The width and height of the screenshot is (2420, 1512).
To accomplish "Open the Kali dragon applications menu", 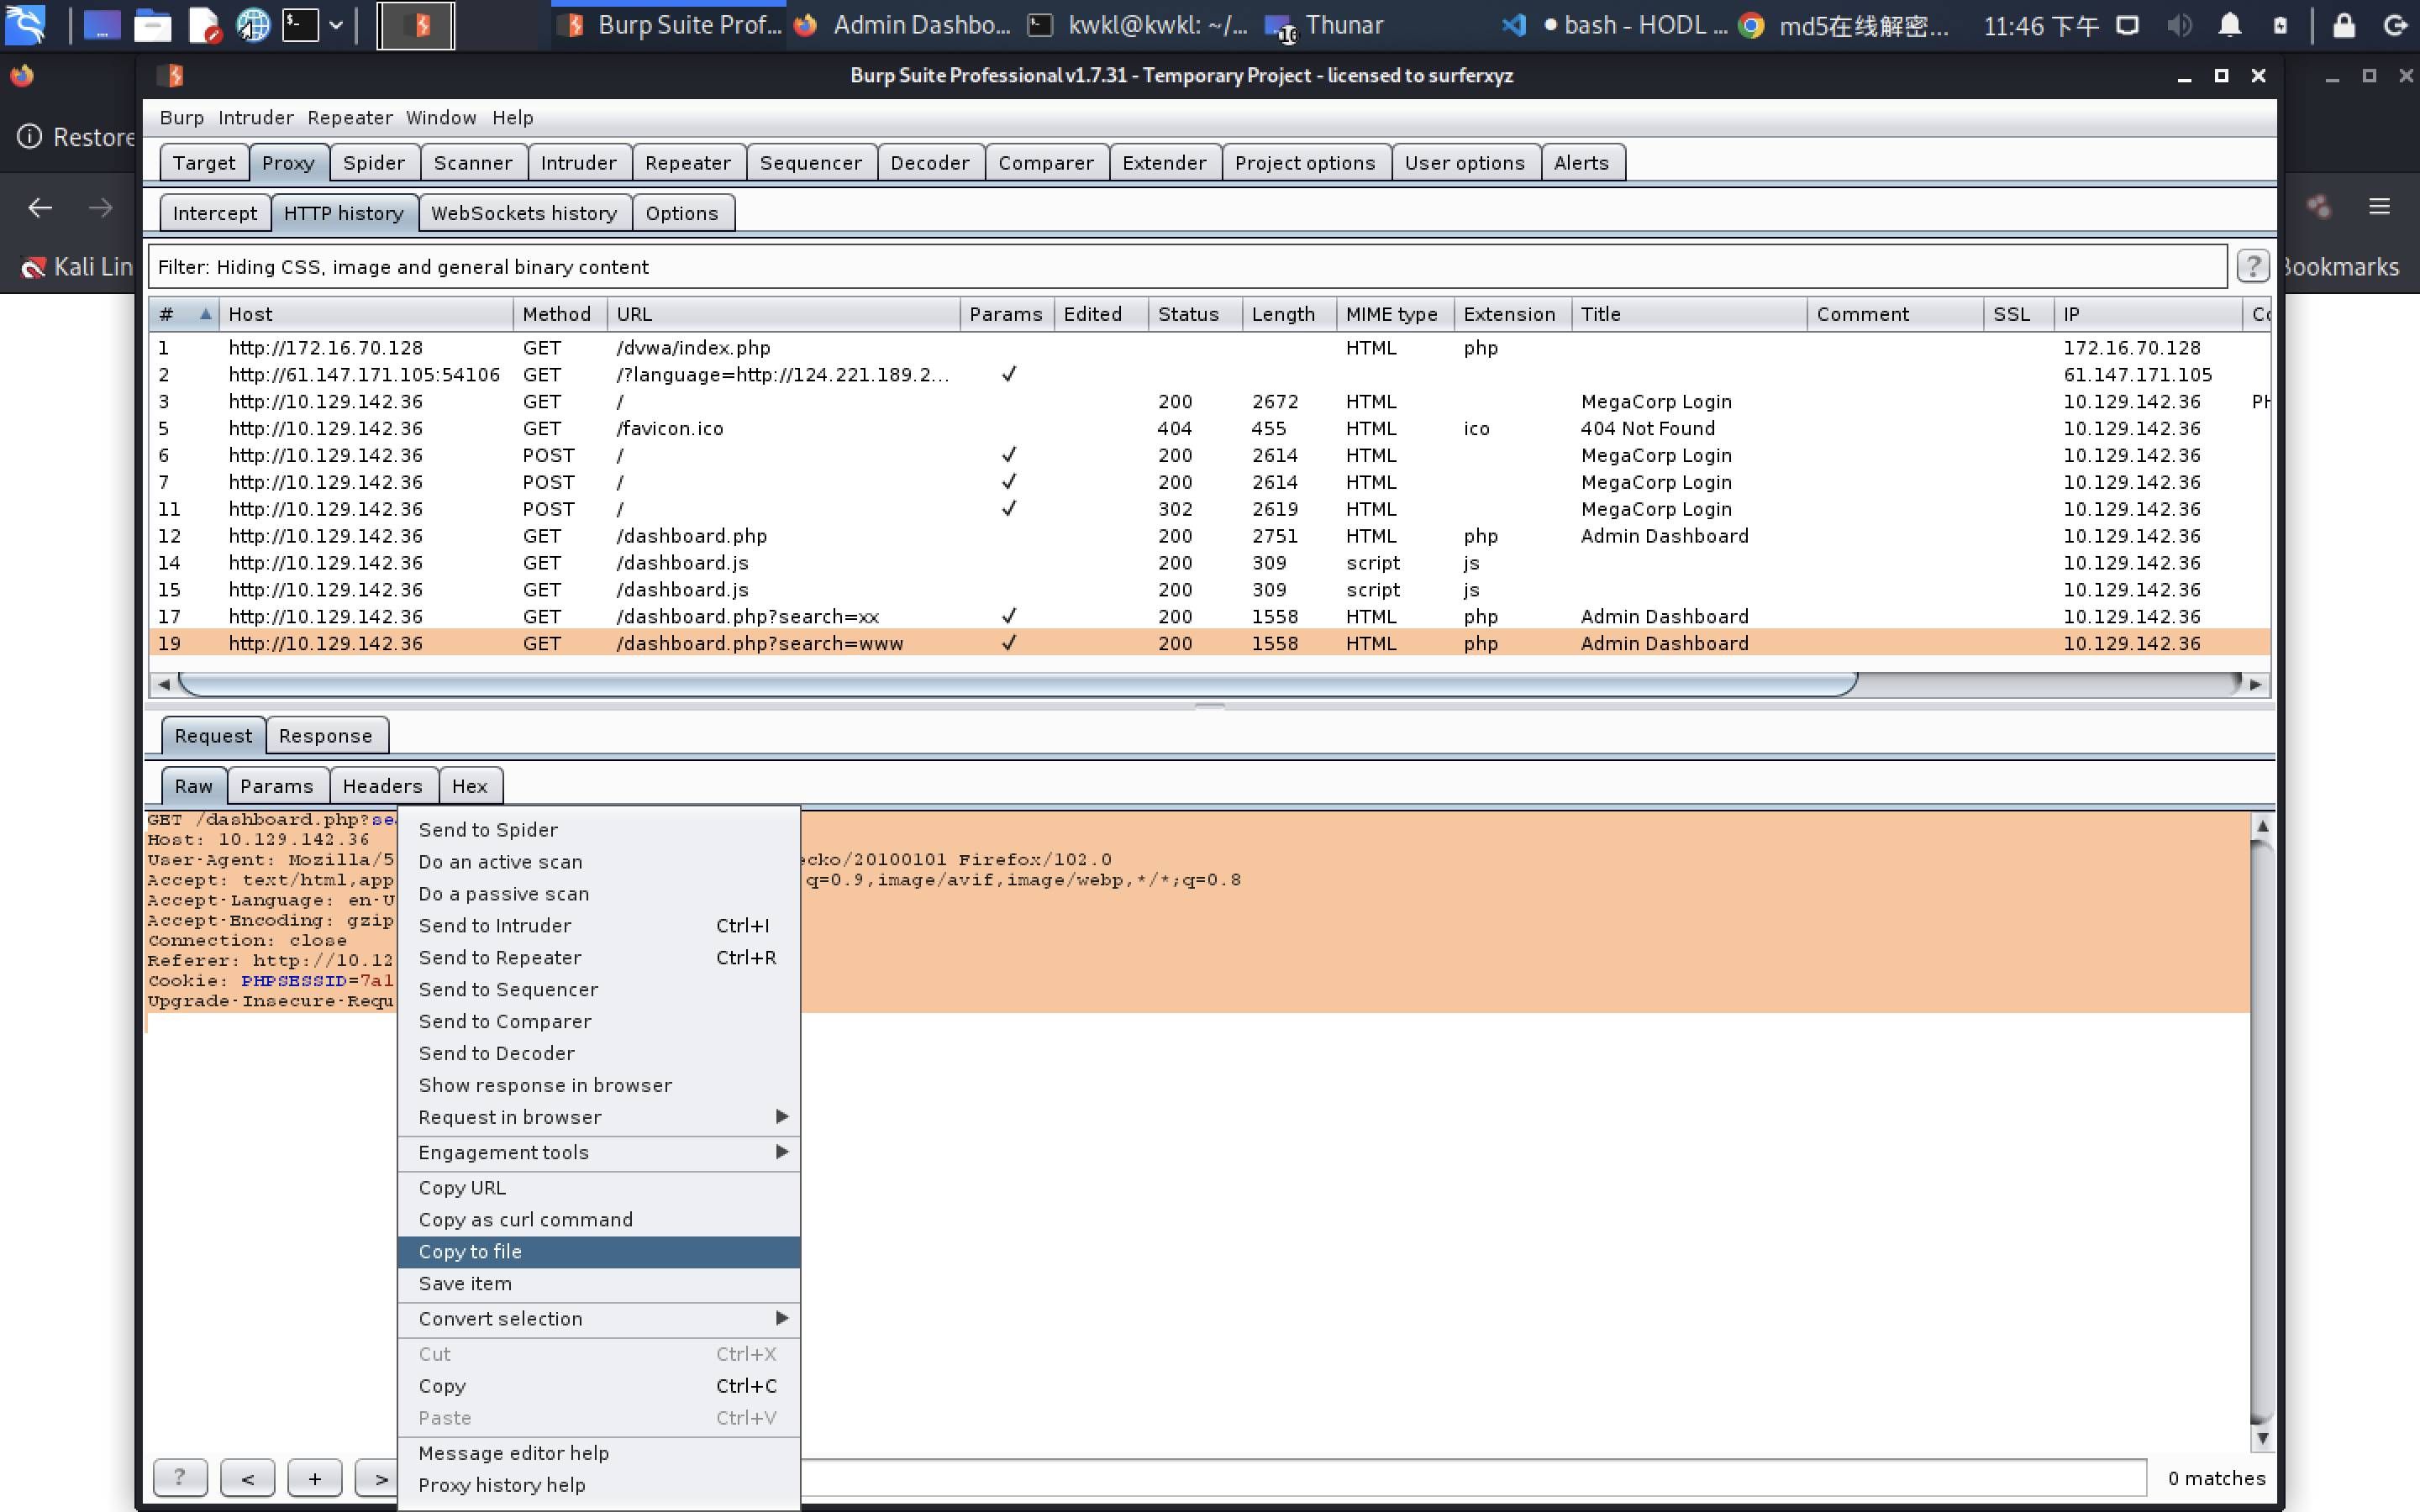I will coord(25,25).
